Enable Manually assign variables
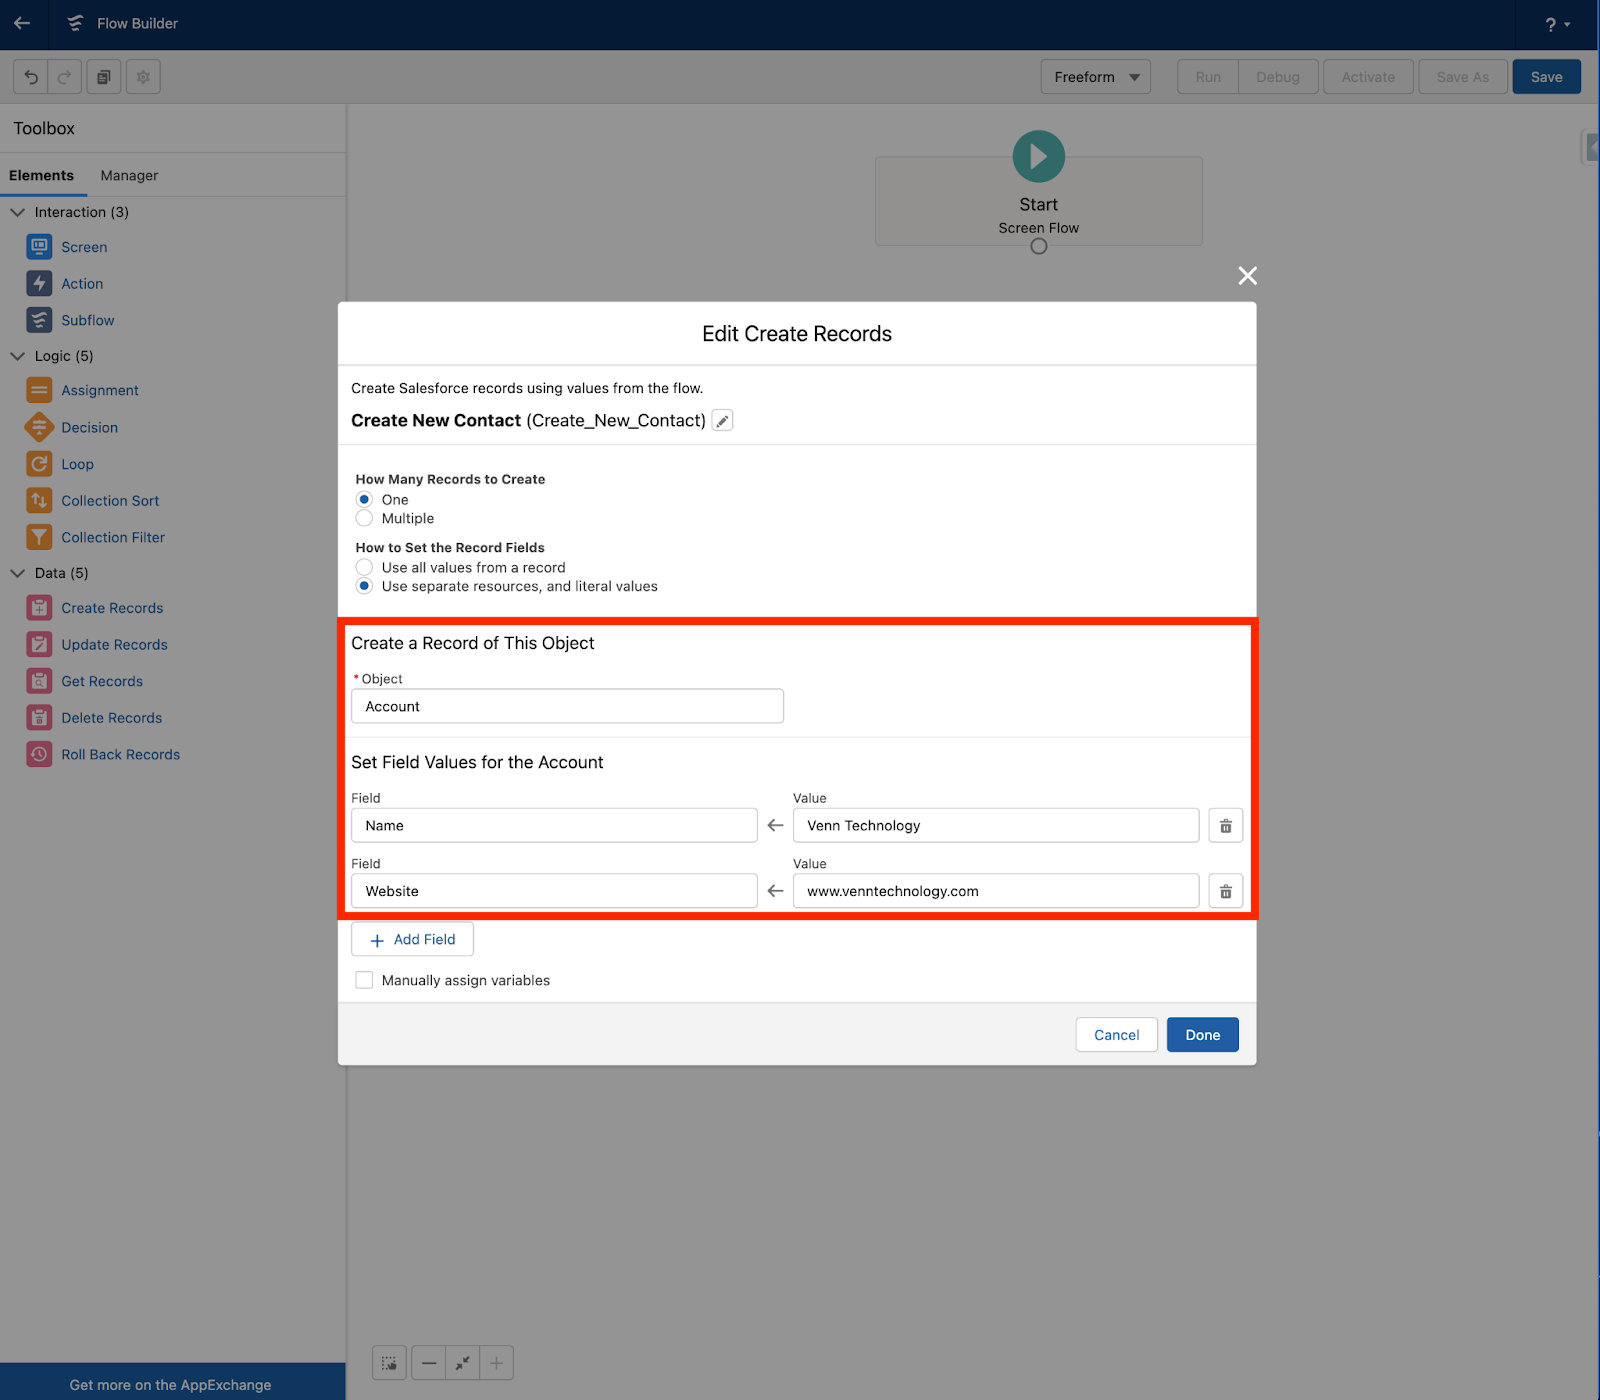The width and height of the screenshot is (1600, 1400). click(x=364, y=980)
